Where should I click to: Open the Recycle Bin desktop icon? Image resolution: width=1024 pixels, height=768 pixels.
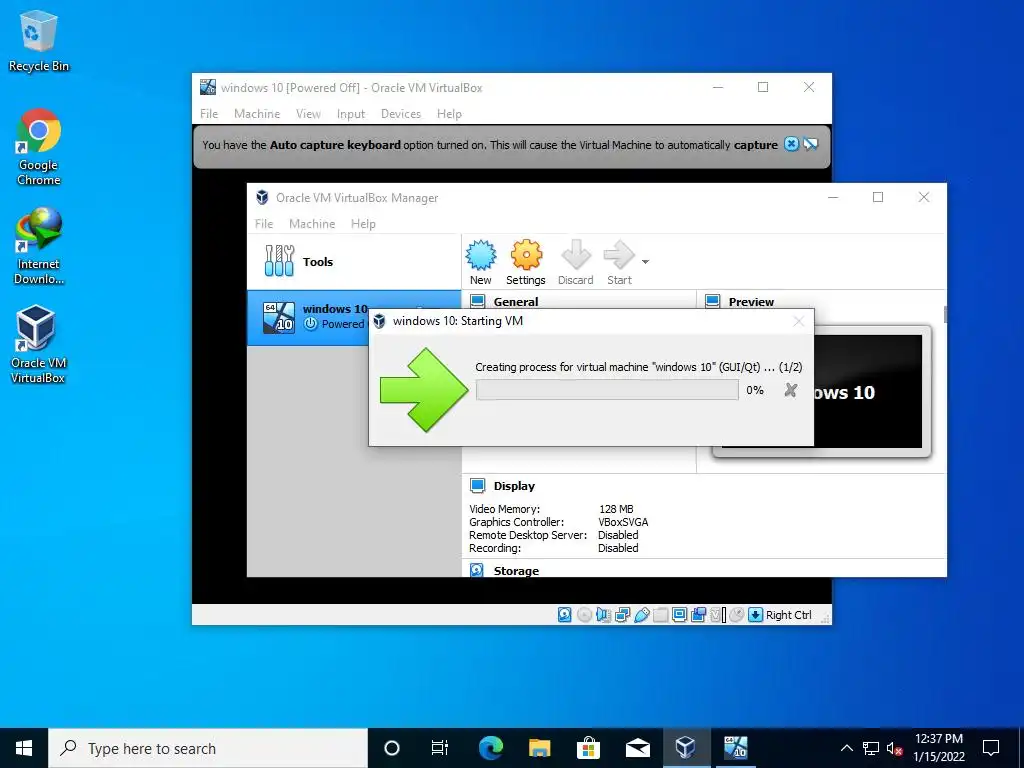[x=39, y=41]
